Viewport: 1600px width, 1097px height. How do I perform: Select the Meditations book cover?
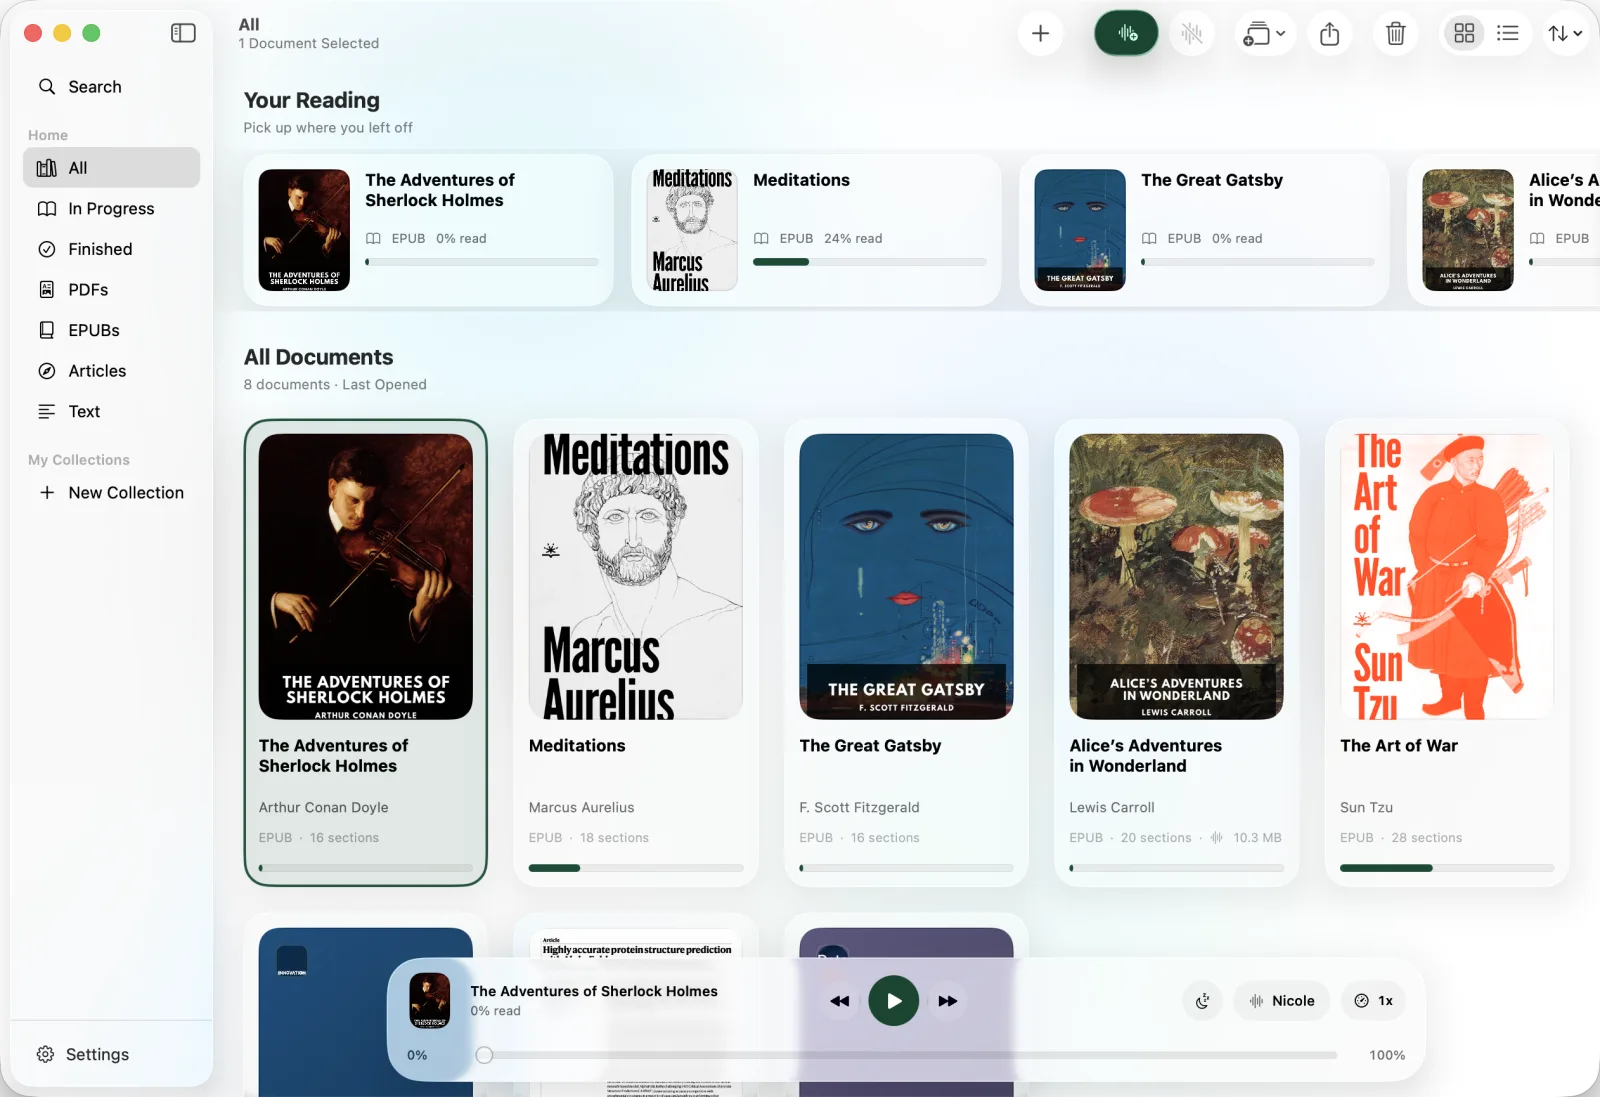(x=635, y=576)
